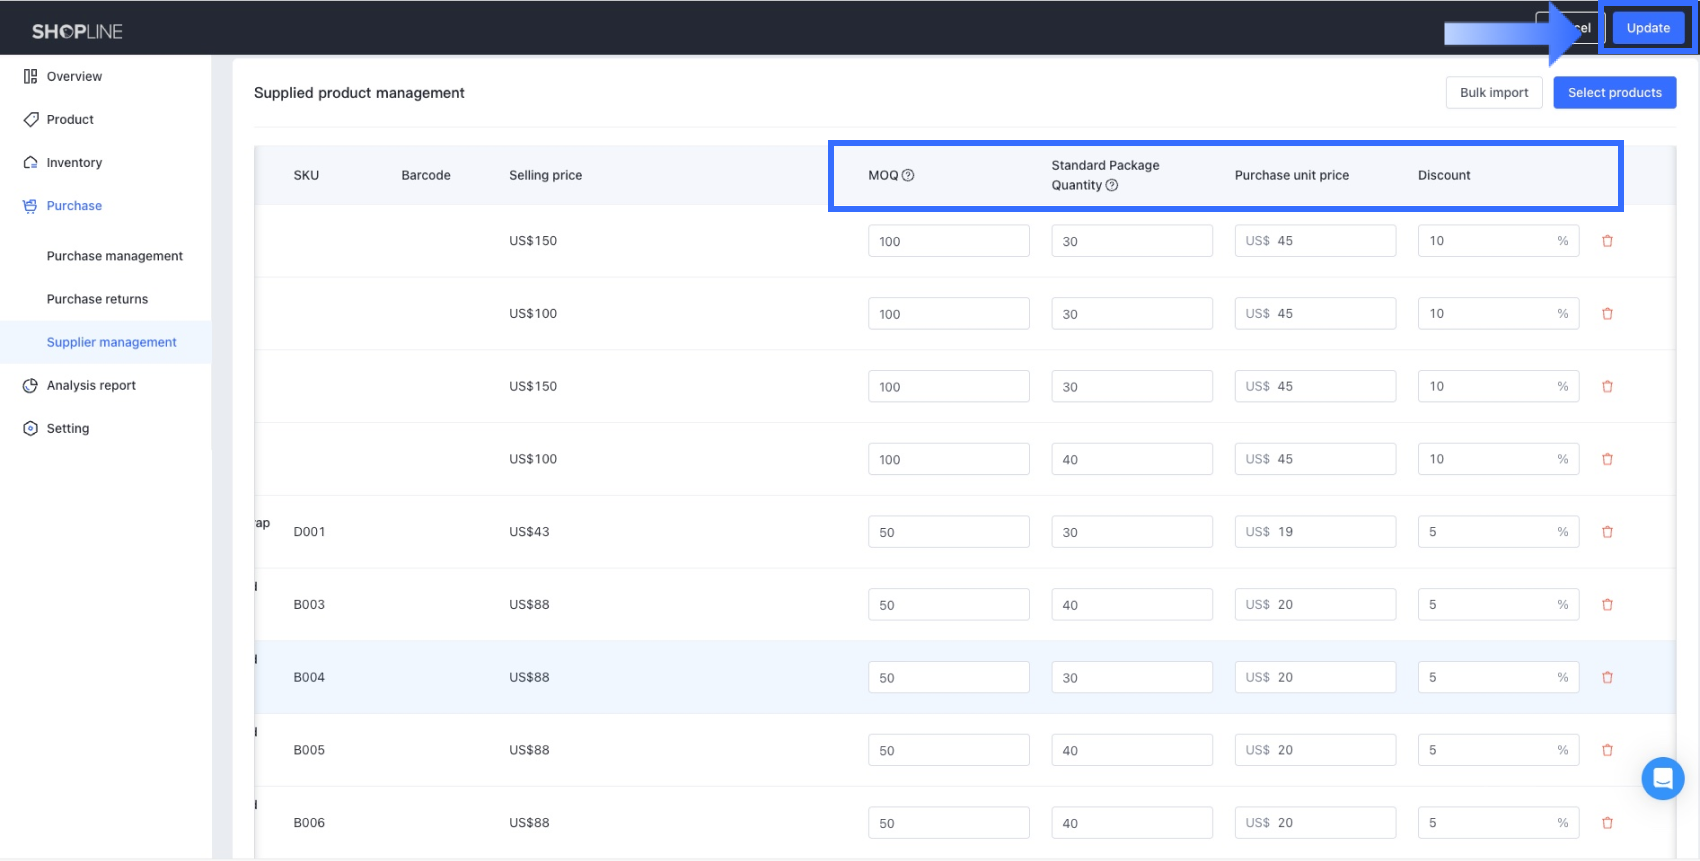Image resolution: width=1700 pixels, height=861 pixels.
Task: Select Supplier management in sidebar
Action: click(x=111, y=342)
